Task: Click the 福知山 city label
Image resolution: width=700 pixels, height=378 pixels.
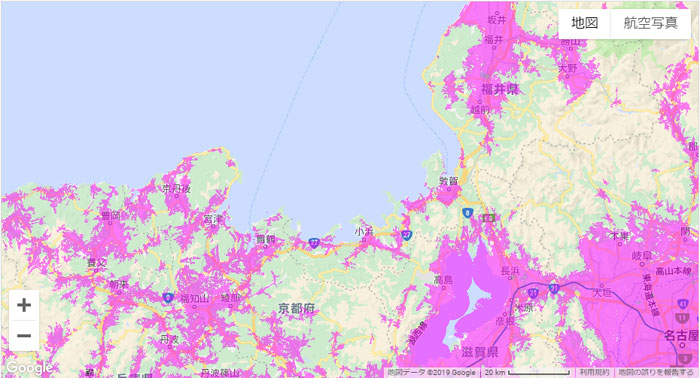Action: coord(195,299)
